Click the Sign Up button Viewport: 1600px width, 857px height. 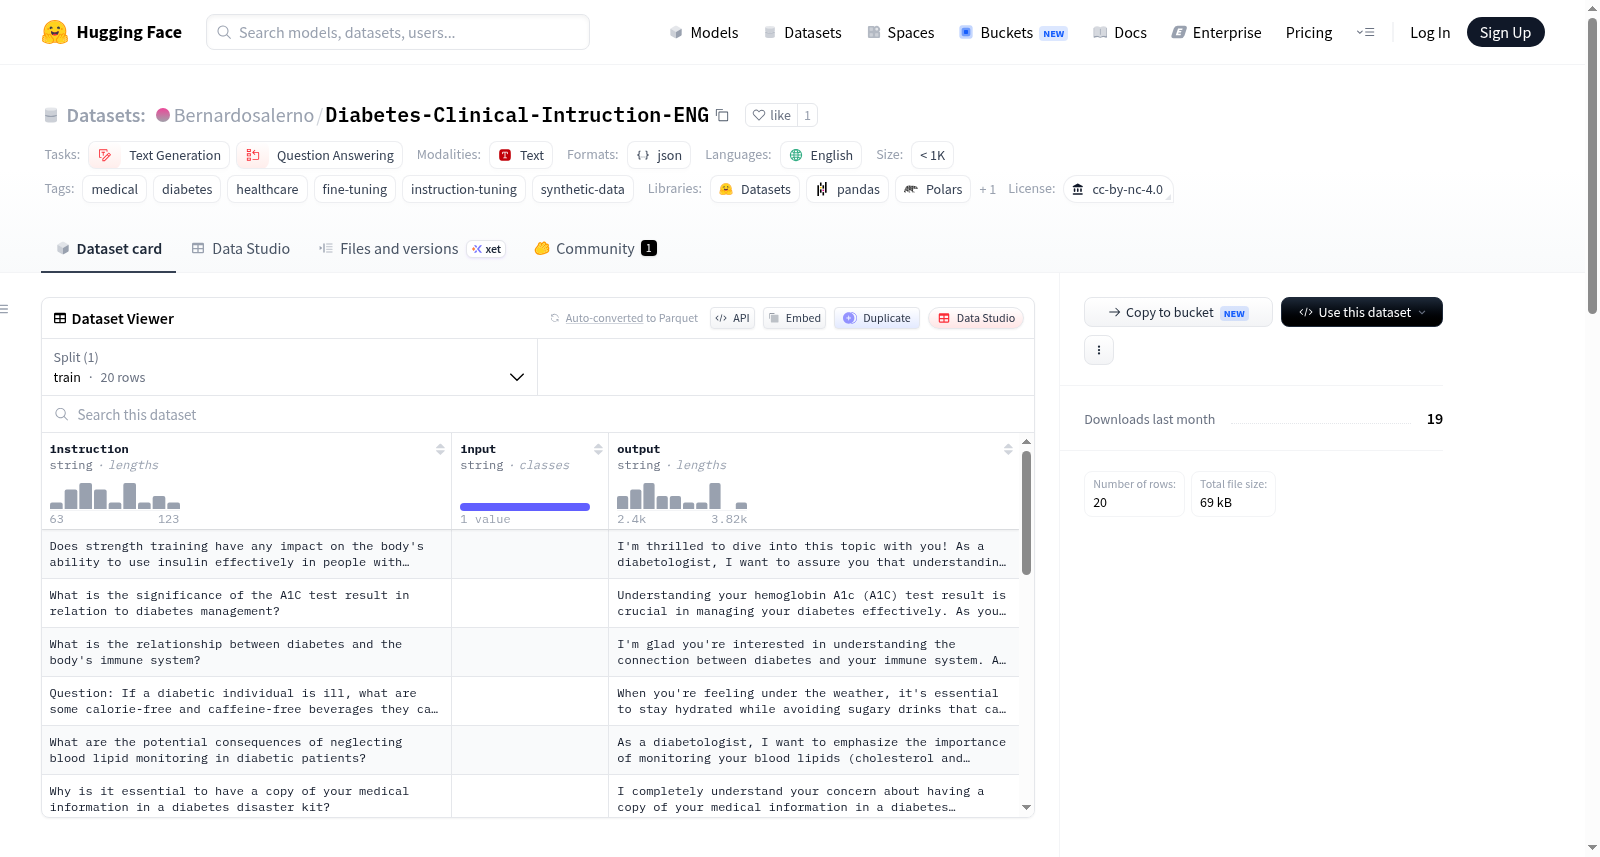(1505, 32)
